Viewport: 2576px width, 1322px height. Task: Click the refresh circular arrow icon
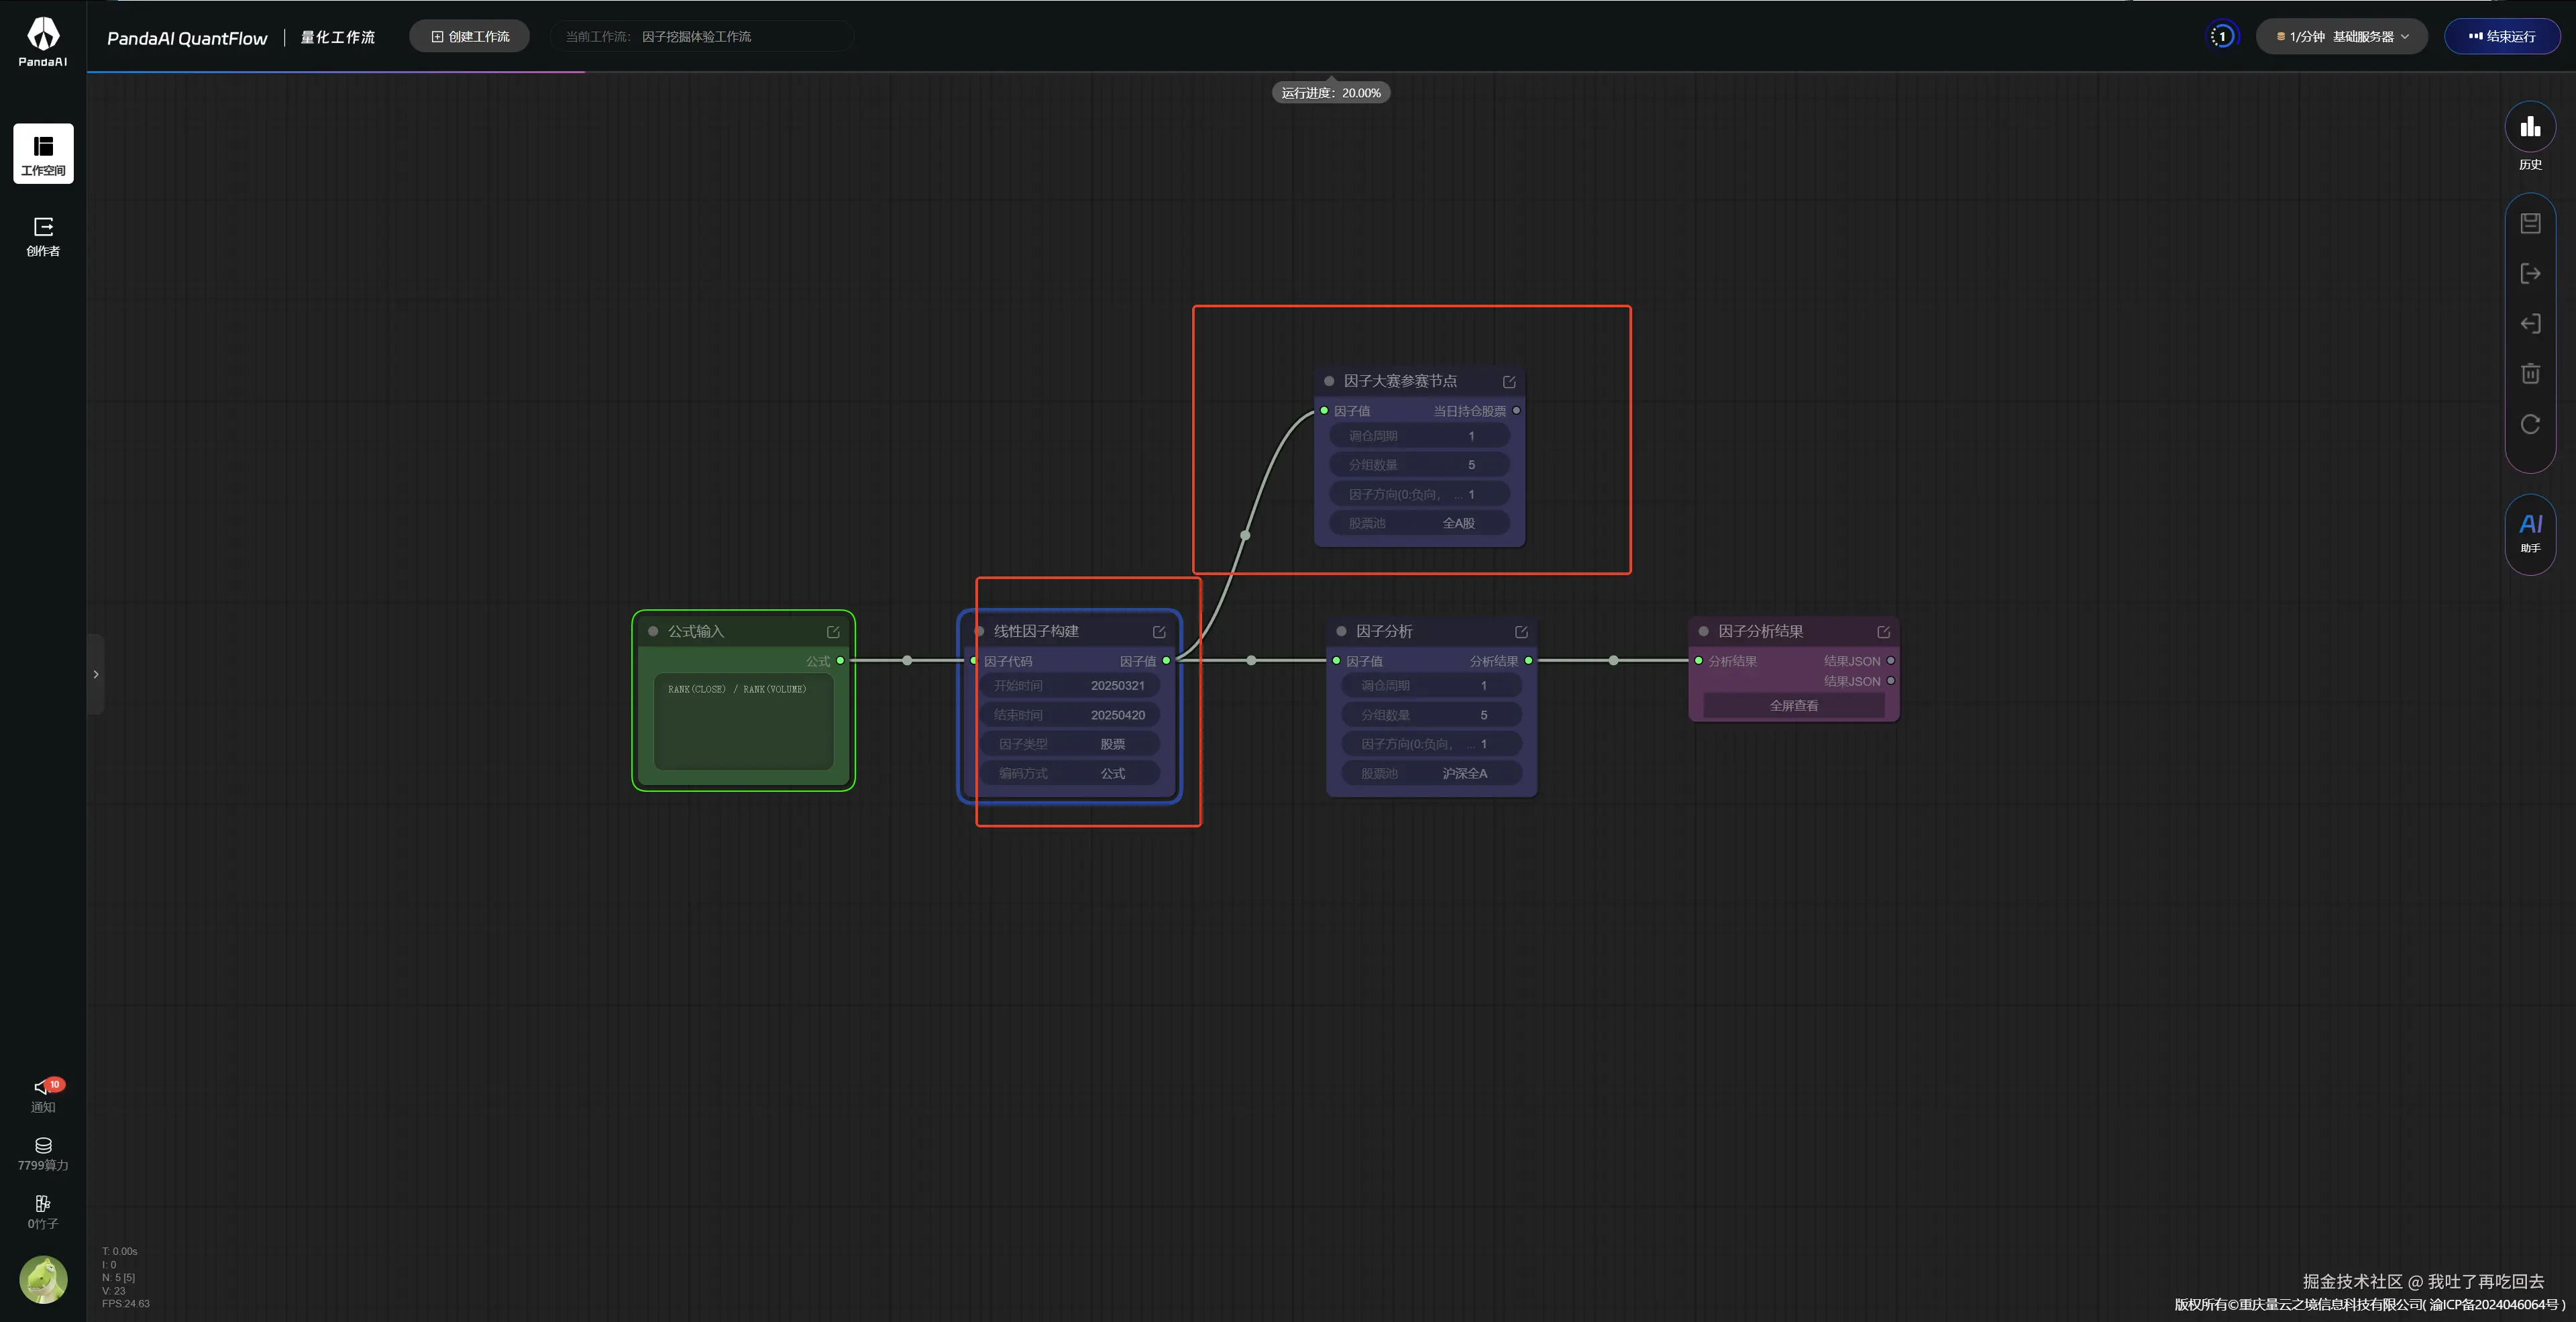point(2530,425)
